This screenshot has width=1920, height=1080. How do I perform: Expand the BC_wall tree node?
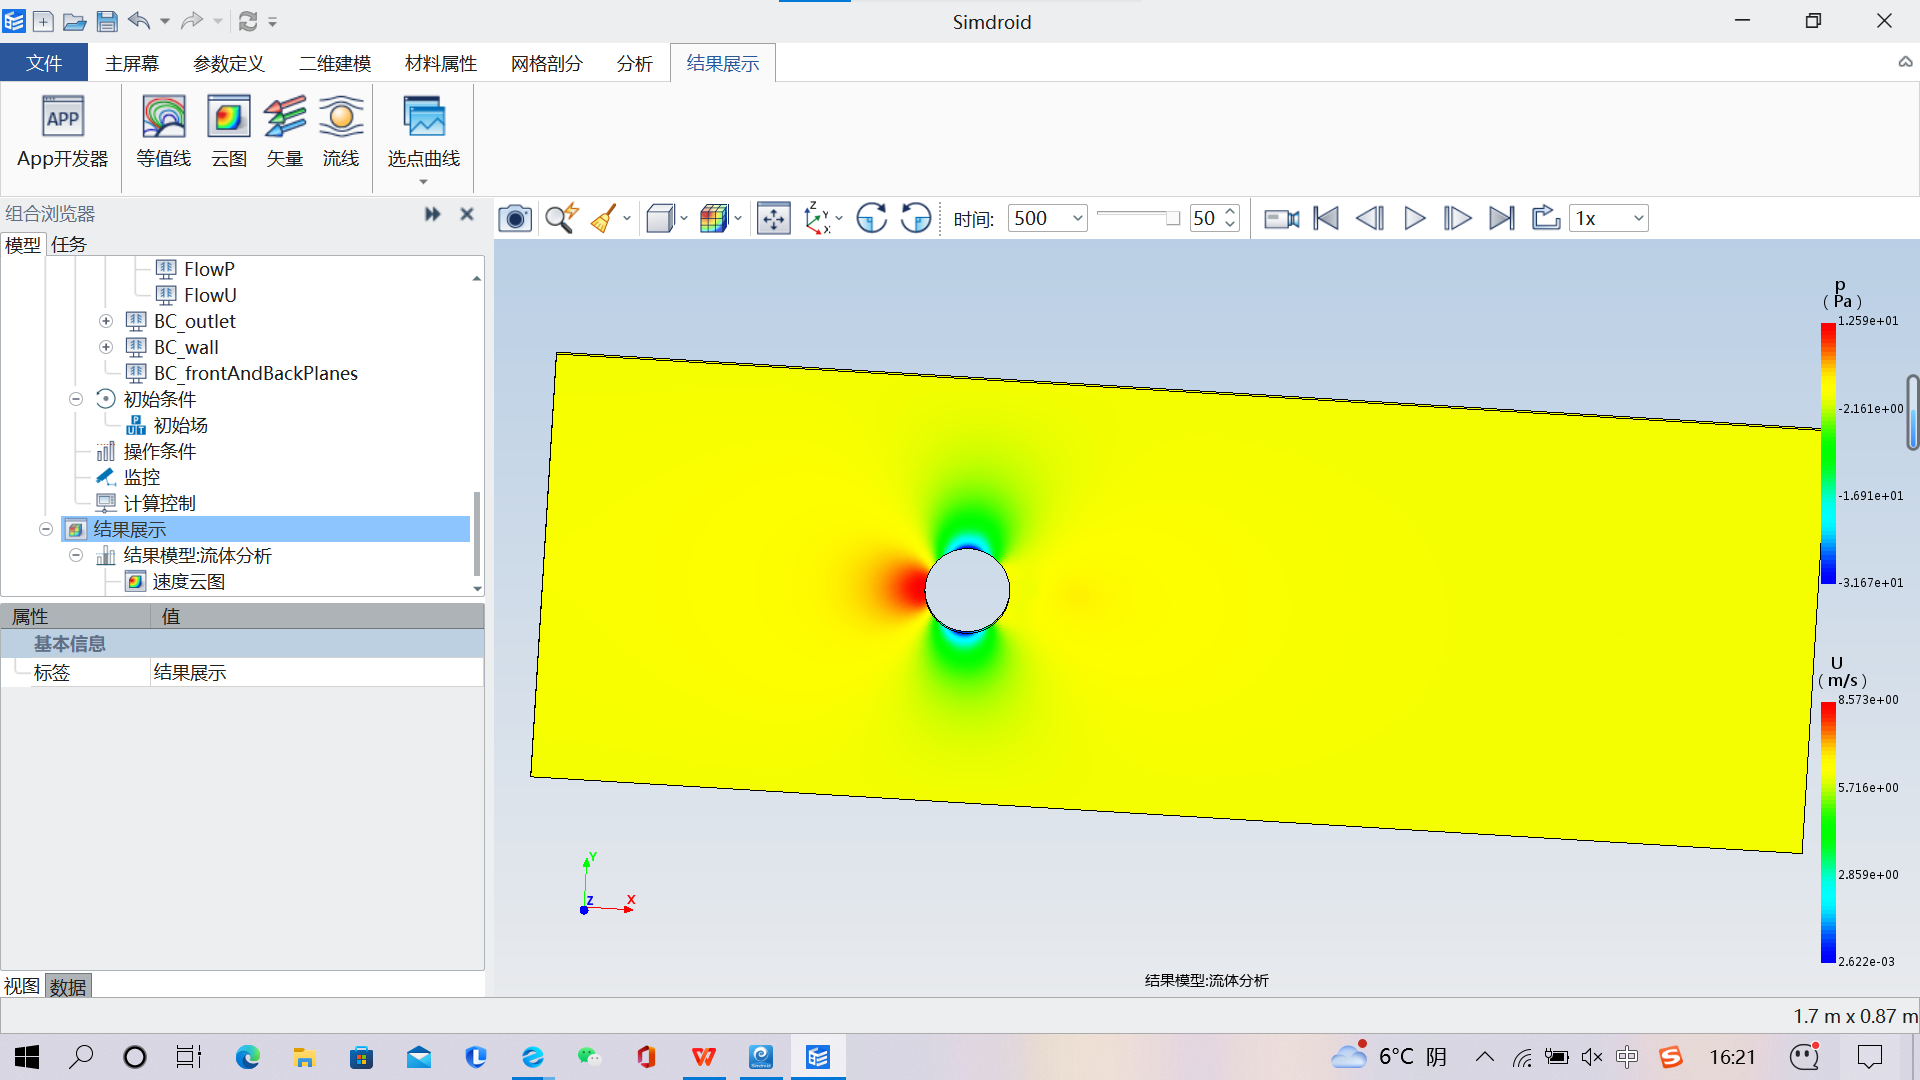(106, 347)
